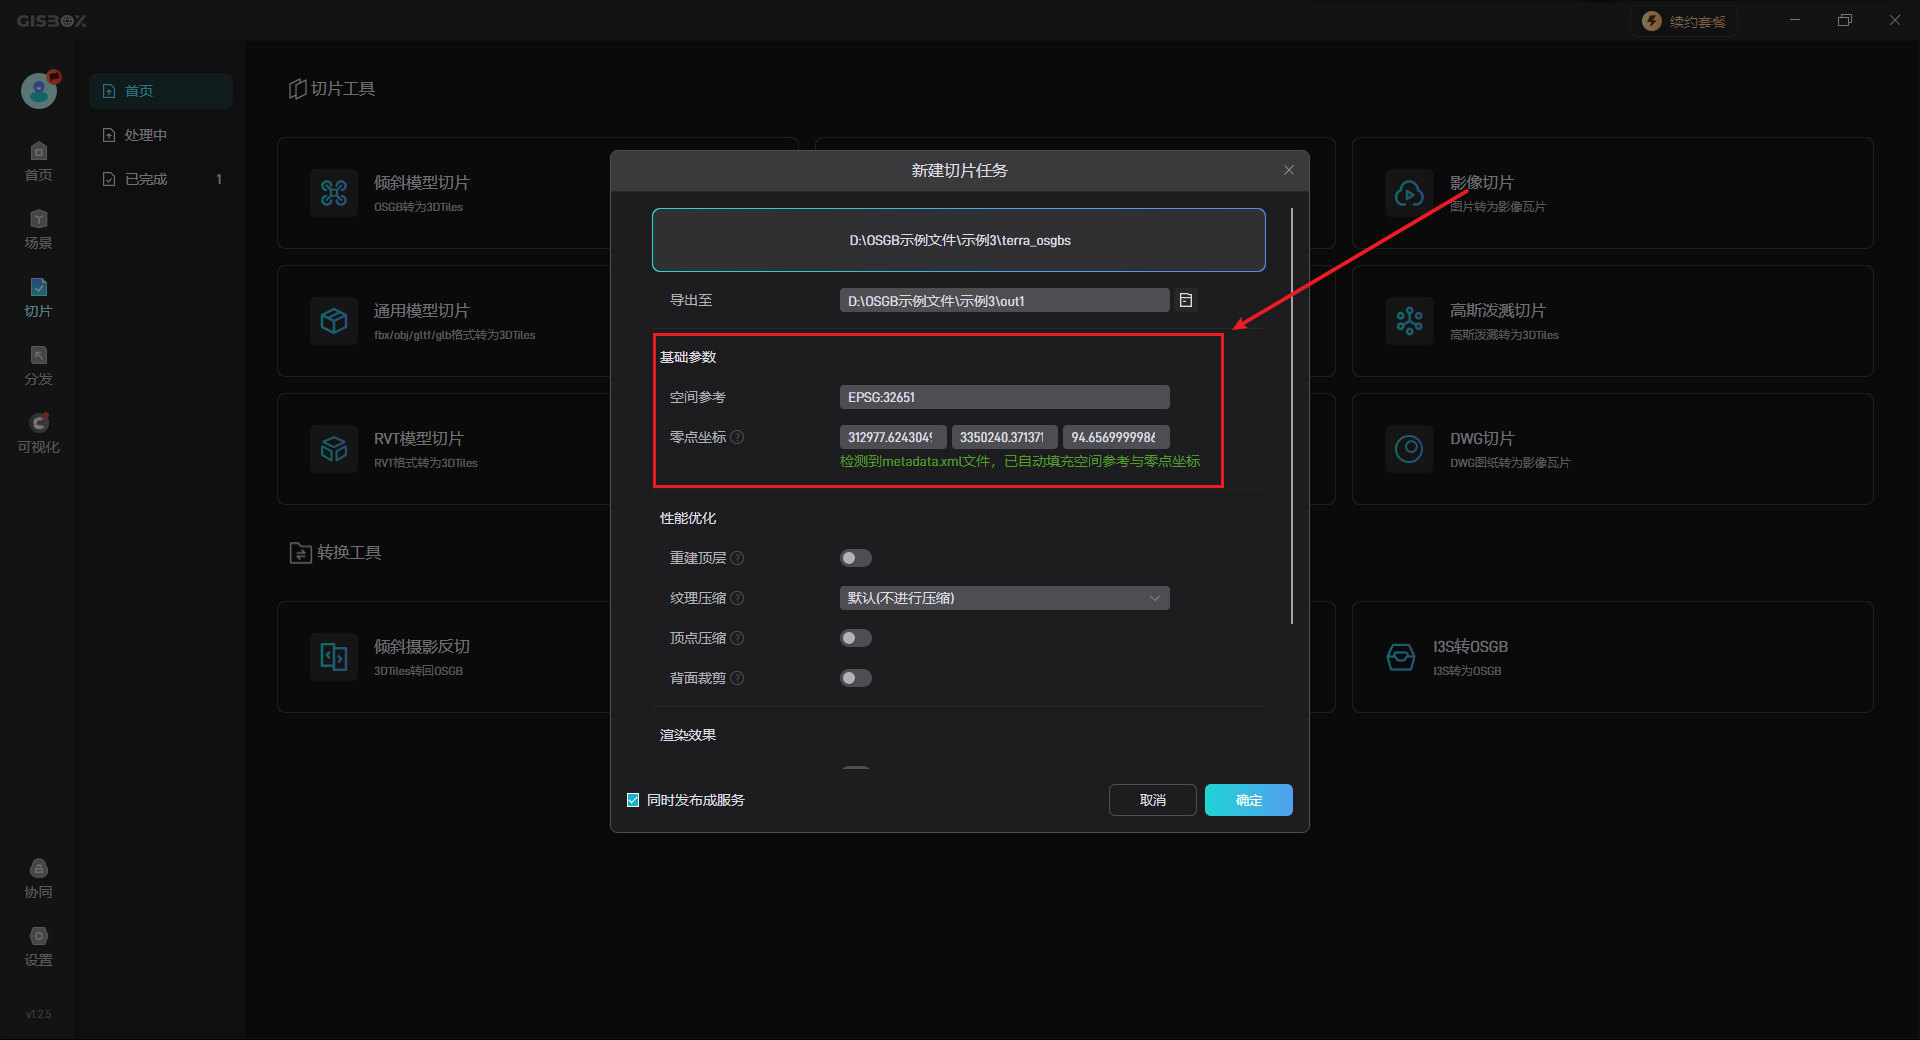
Task: Show help for 纹理压缩
Action: [737, 598]
